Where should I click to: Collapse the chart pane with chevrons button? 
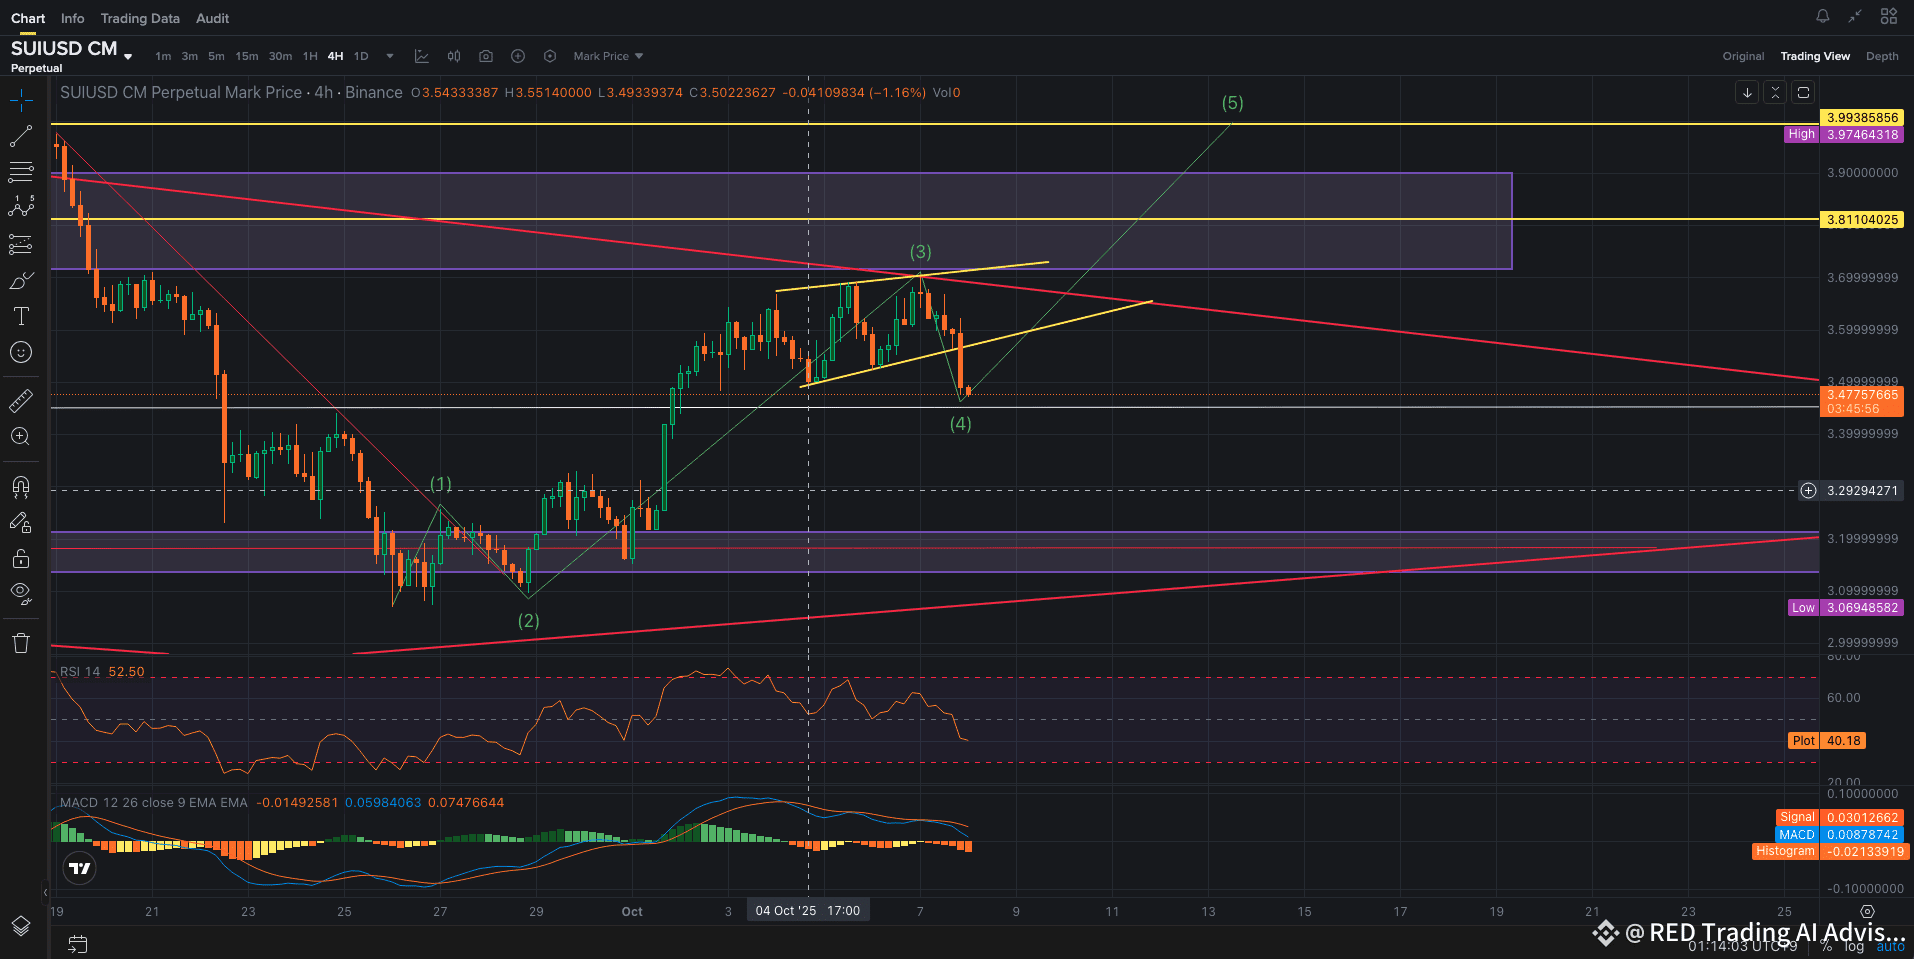tap(1775, 92)
